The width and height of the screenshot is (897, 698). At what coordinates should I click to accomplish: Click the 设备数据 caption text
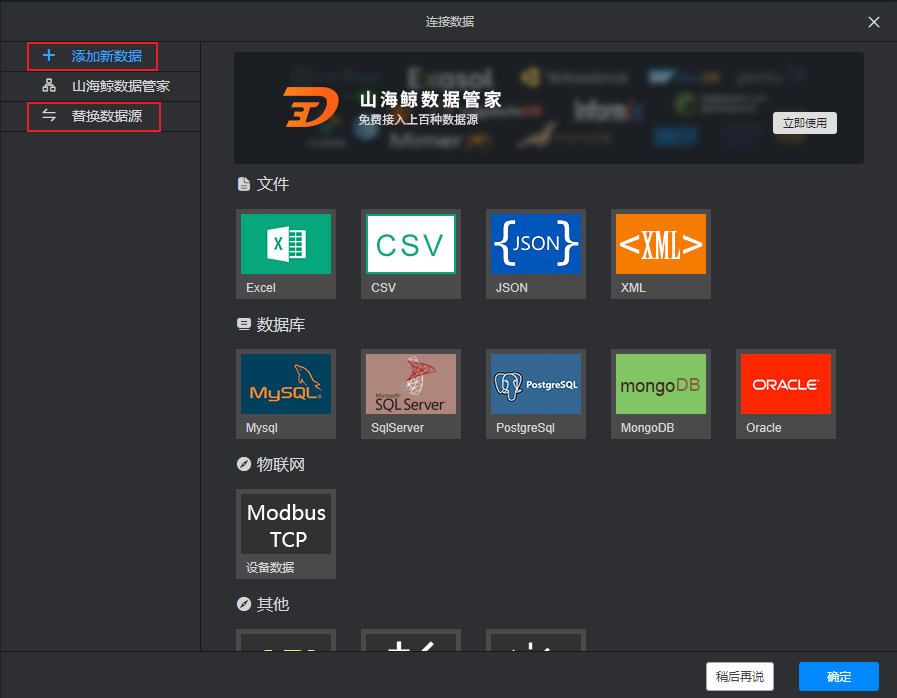tap(270, 568)
